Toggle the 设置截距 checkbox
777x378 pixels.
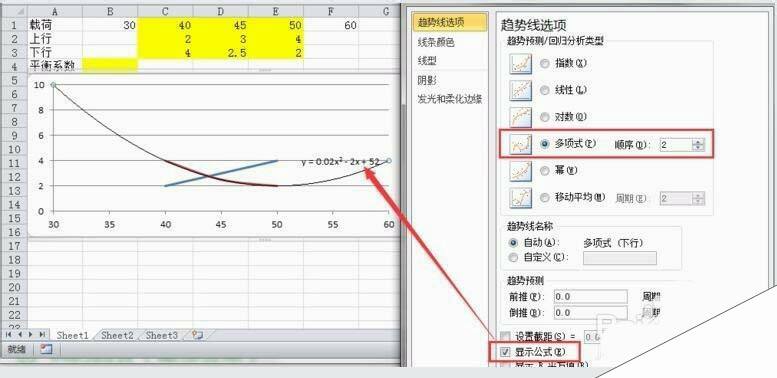(505, 337)
